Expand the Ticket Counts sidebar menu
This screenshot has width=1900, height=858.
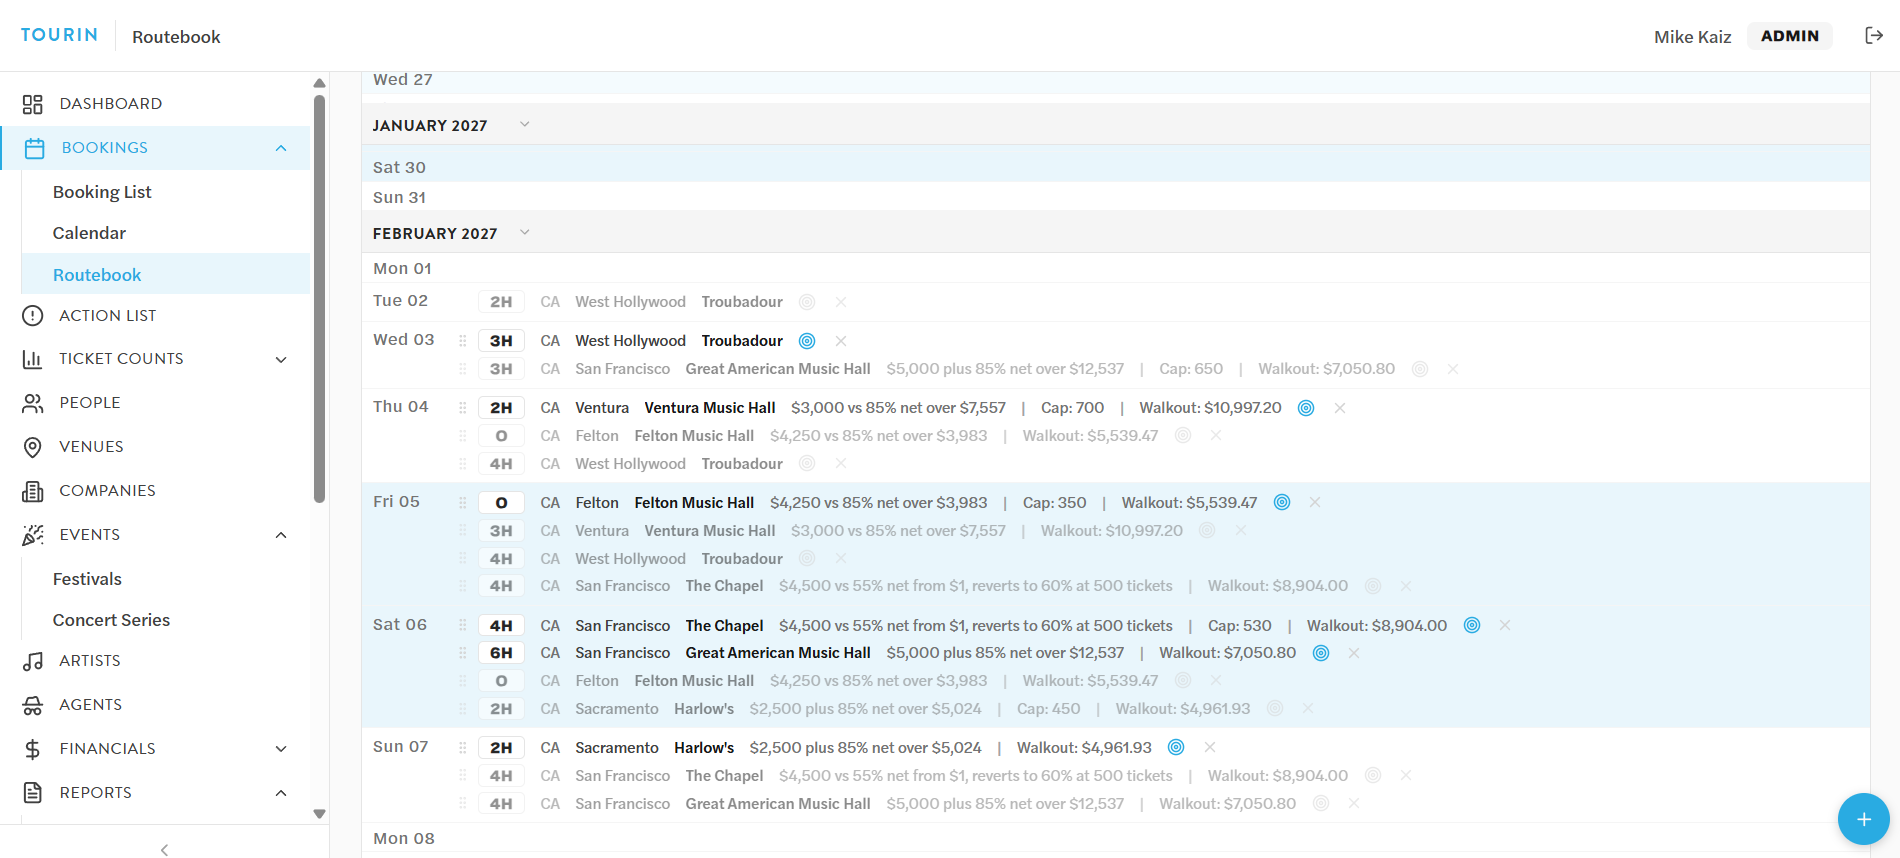click(x=281, y=359)
